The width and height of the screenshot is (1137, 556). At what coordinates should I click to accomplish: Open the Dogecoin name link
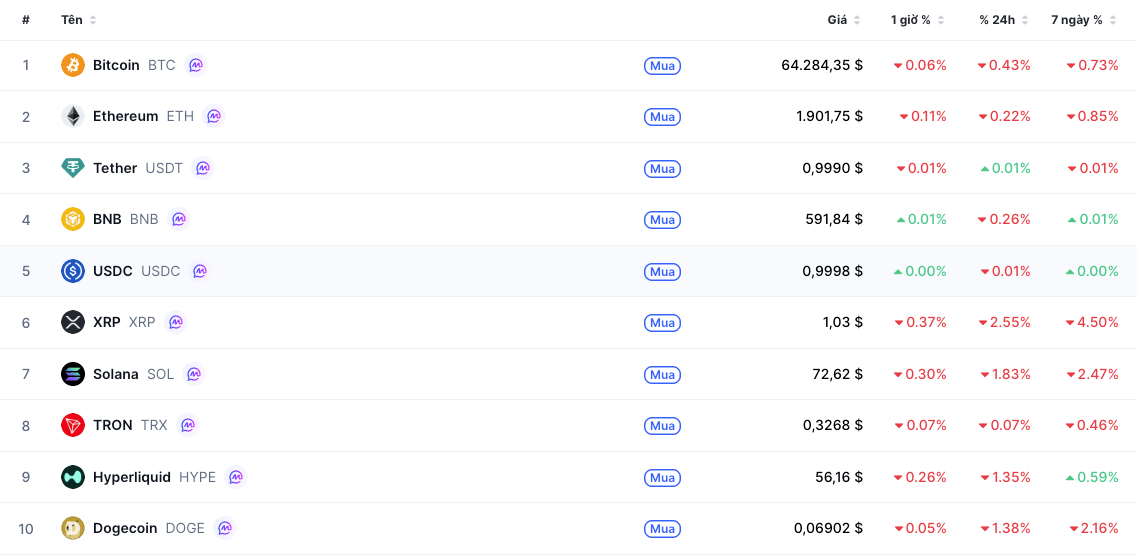125,528
